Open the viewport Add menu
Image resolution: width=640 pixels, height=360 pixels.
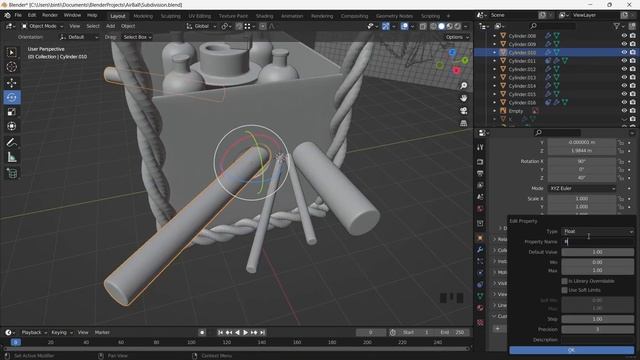[x=110, y=26]
